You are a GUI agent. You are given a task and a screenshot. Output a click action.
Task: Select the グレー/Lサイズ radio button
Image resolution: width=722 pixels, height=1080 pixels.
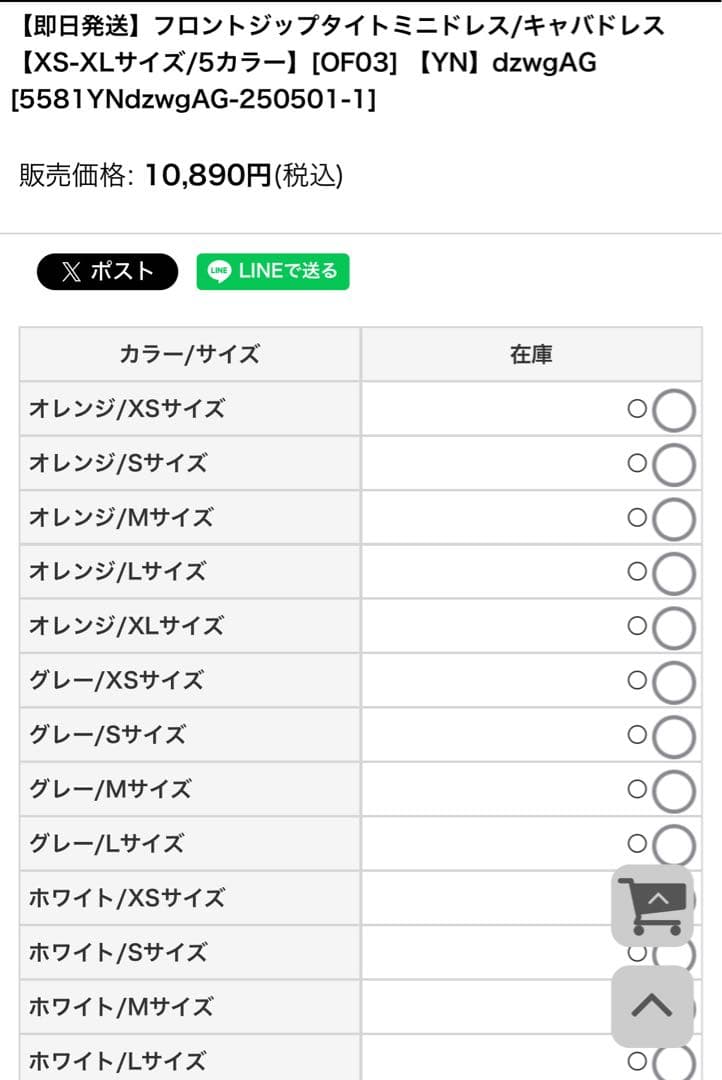(x=674, y=845)
